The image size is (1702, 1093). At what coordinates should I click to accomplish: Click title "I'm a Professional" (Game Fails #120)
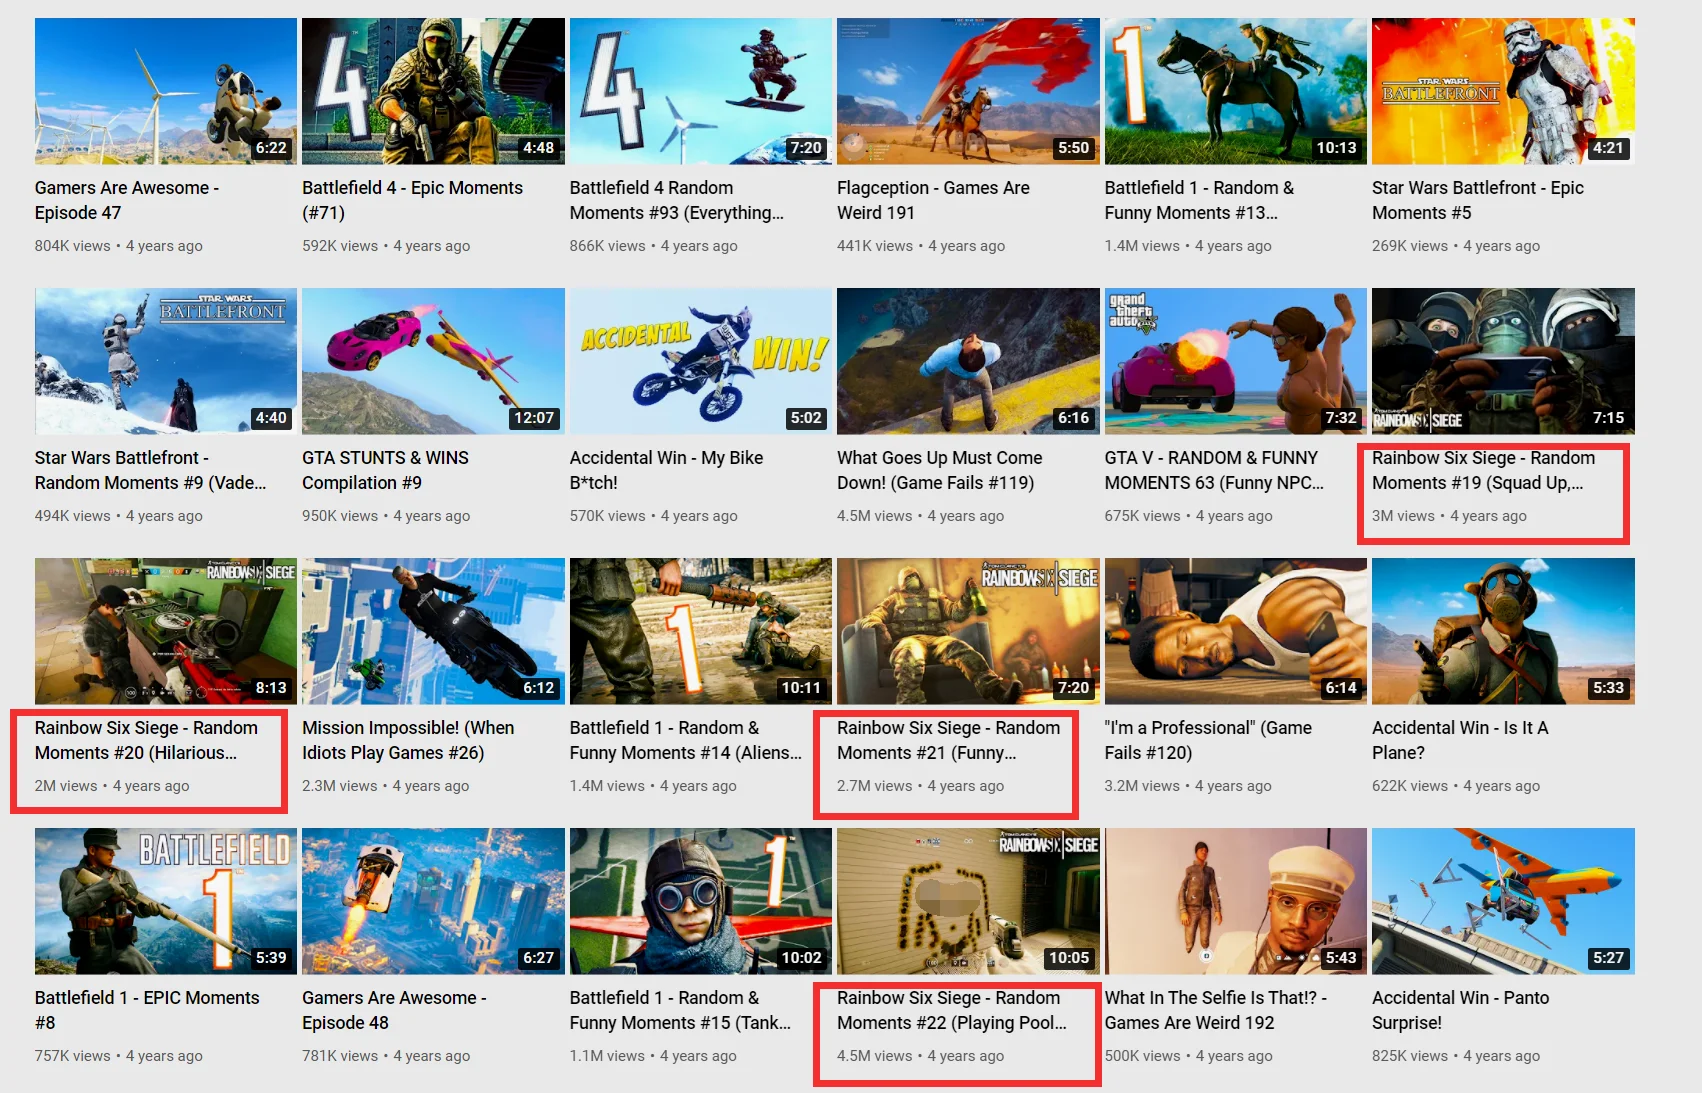coord(1208,740)
